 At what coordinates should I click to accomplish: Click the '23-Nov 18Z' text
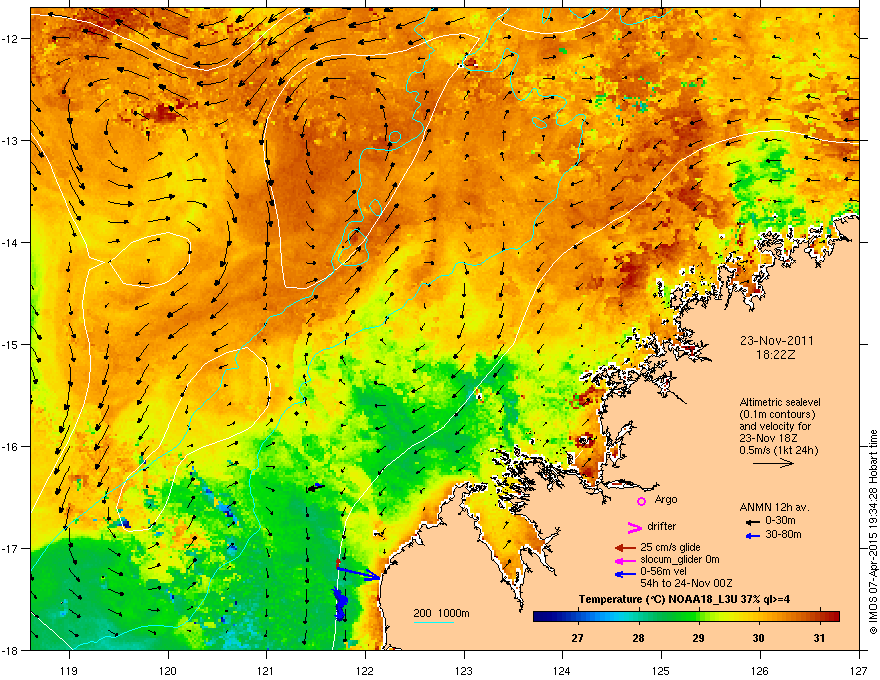[x=768, y=438]
